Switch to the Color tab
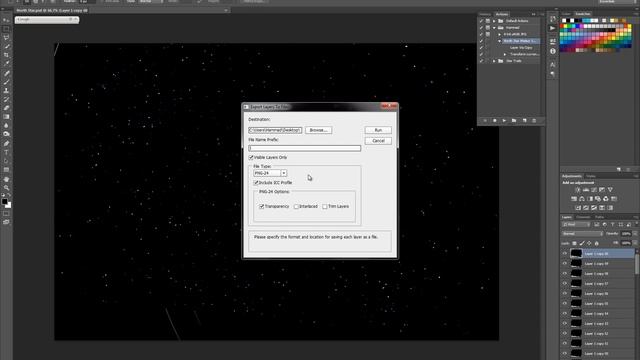Viewport: 640px width, 360px height. (x=566, y=14)
